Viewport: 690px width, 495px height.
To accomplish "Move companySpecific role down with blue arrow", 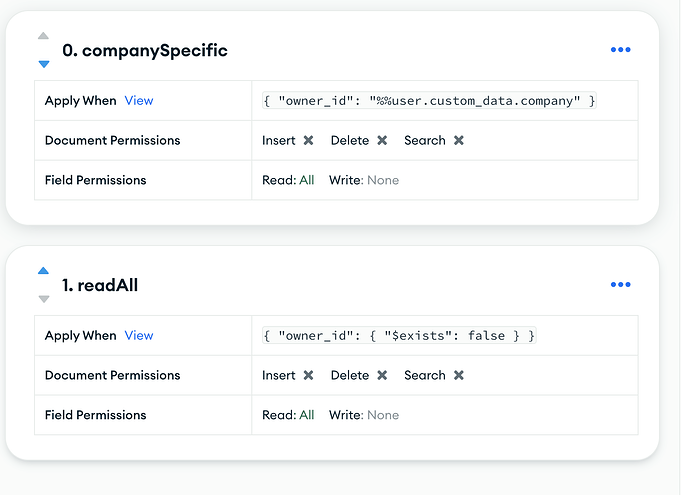I will point(43,64).
